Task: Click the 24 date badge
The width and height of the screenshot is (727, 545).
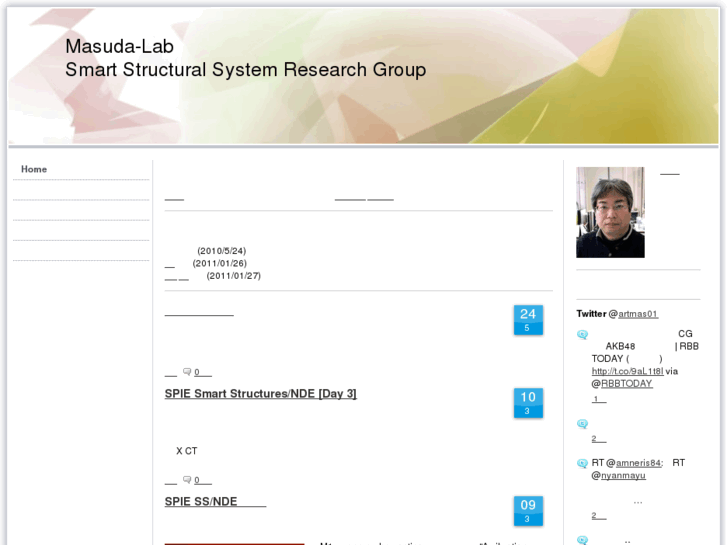Action: pos(528,320)
